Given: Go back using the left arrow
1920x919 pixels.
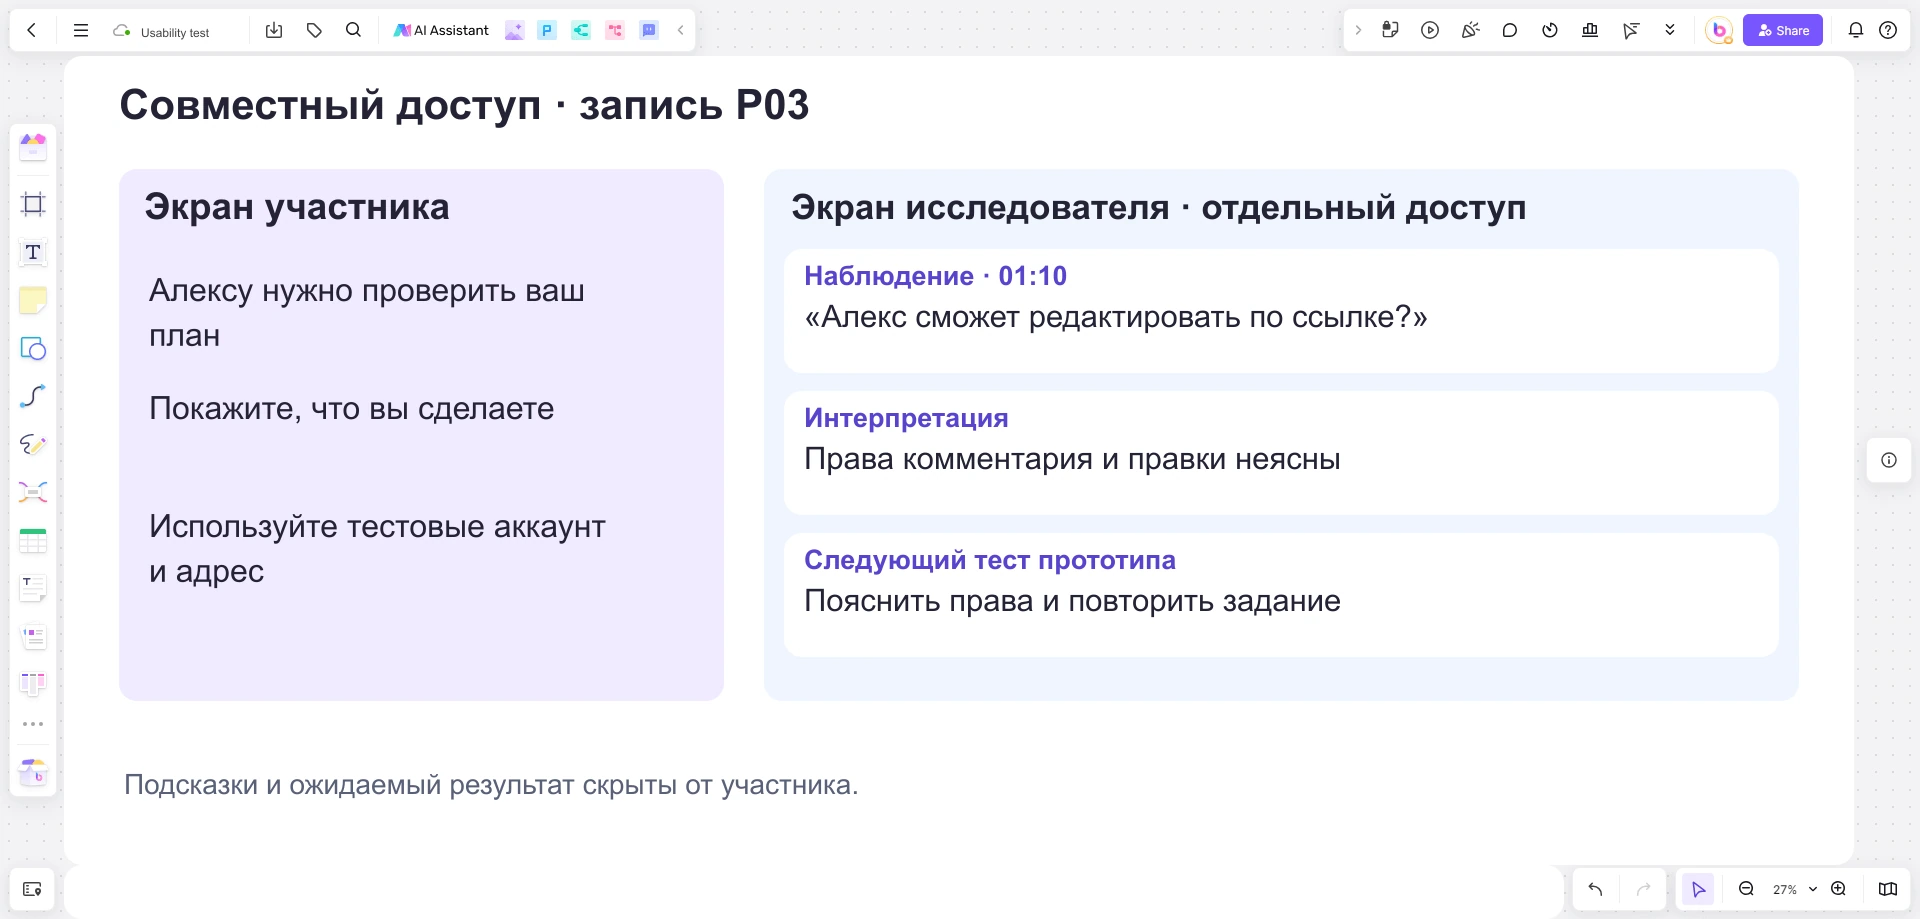Looking at the screenshot, I should click(32, 30).
